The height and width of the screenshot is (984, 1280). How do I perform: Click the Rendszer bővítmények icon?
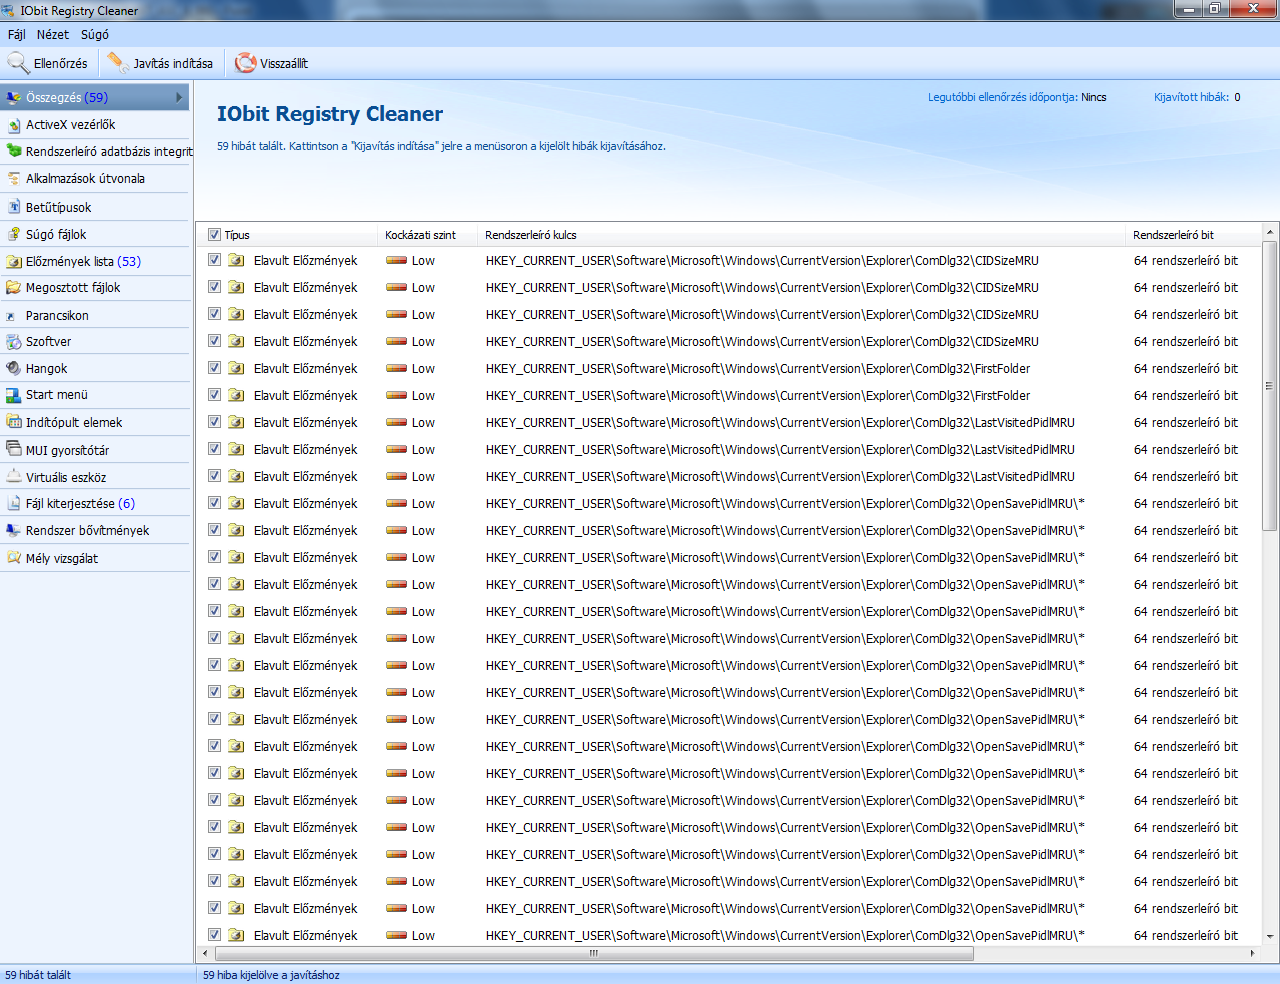pos(14,530)
